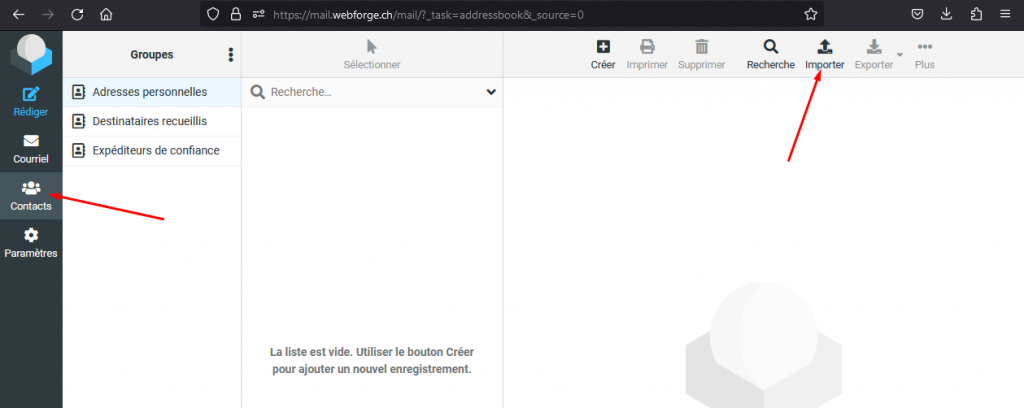Go to Courriel mail view
This screenshot has height=408, width=1024.
(31, 149)
